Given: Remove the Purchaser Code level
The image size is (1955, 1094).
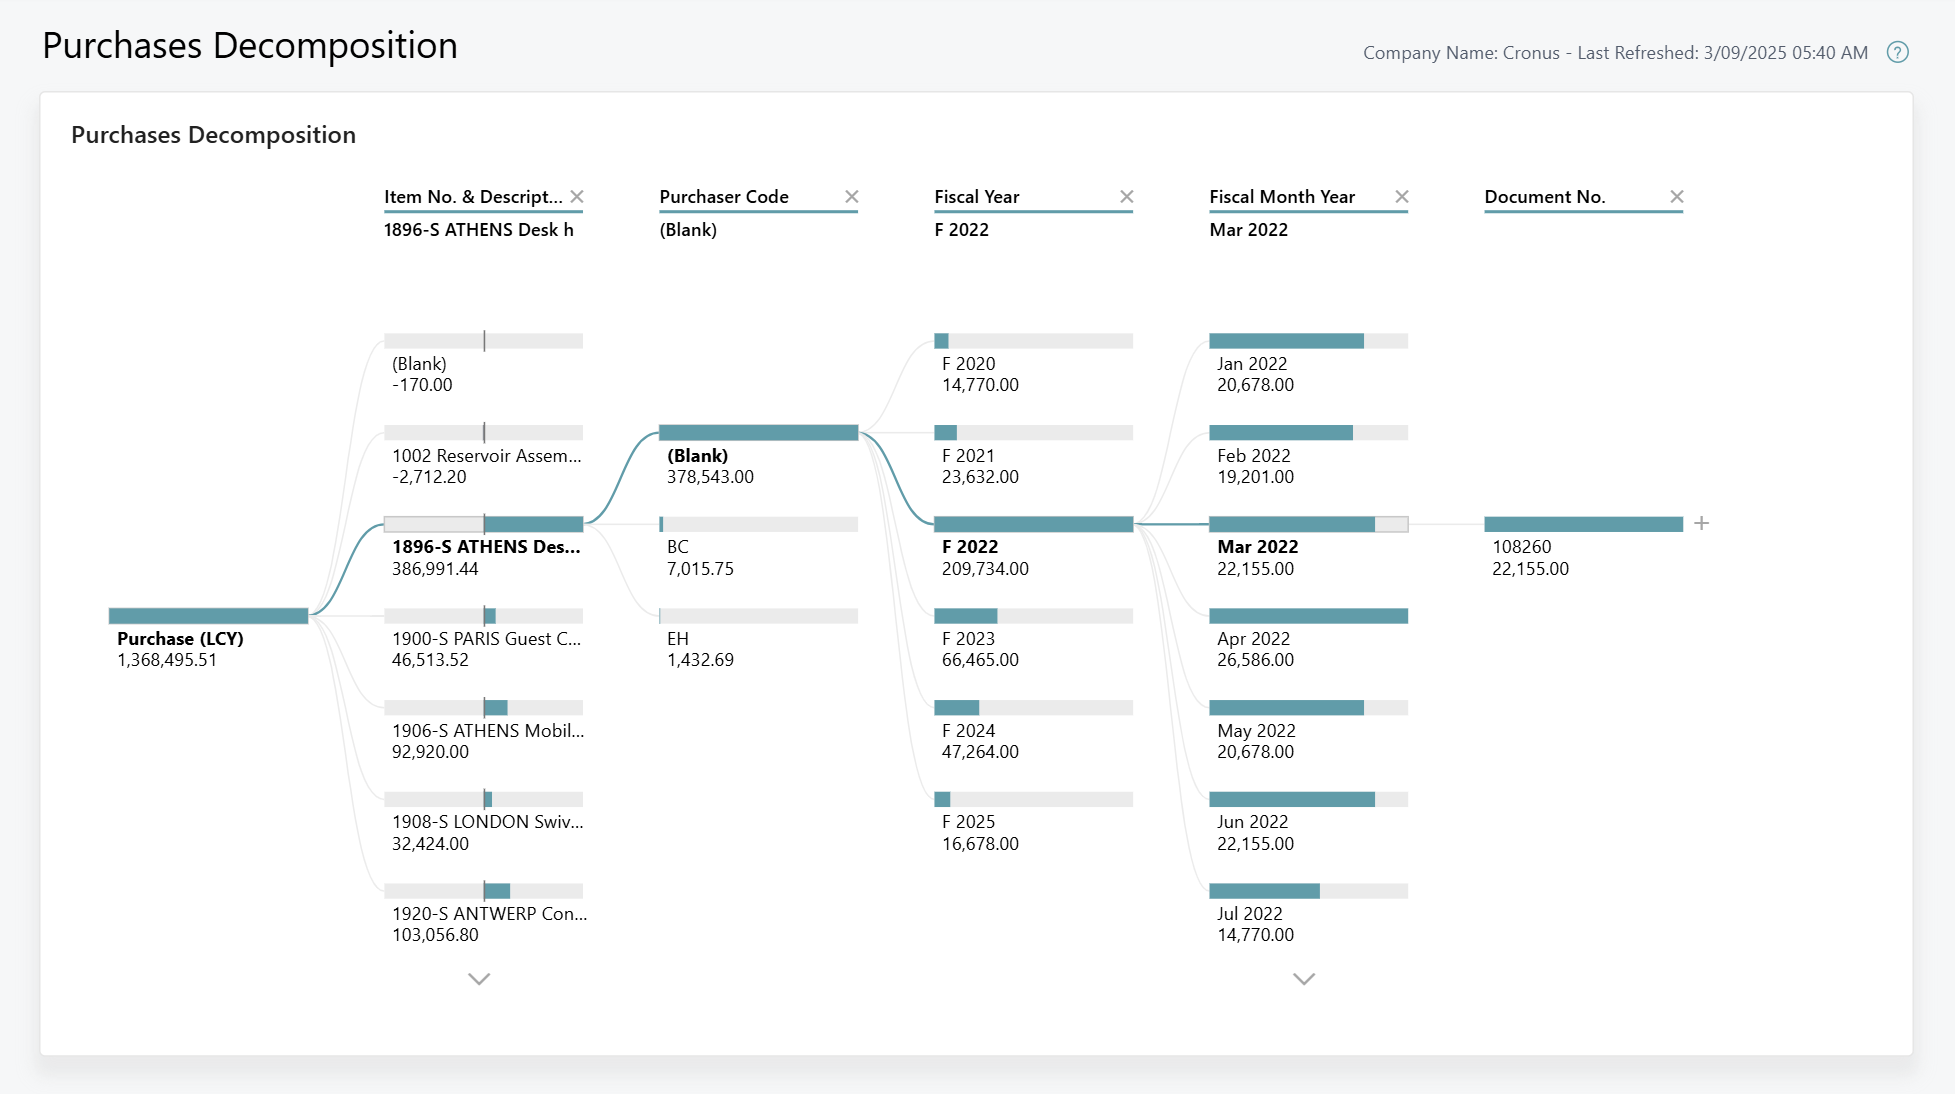Looking at the screenshot, I should pos(852,196).
